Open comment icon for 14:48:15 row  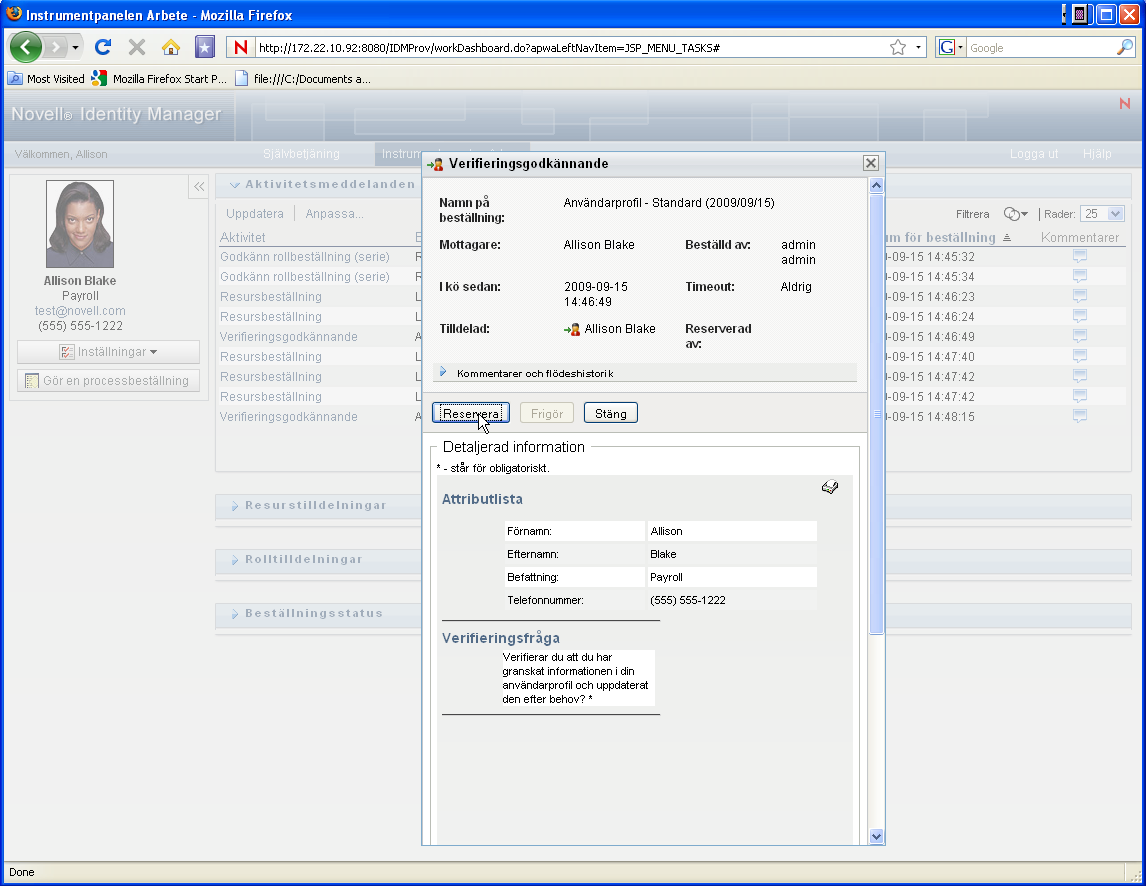click(x=1079, y=416)
